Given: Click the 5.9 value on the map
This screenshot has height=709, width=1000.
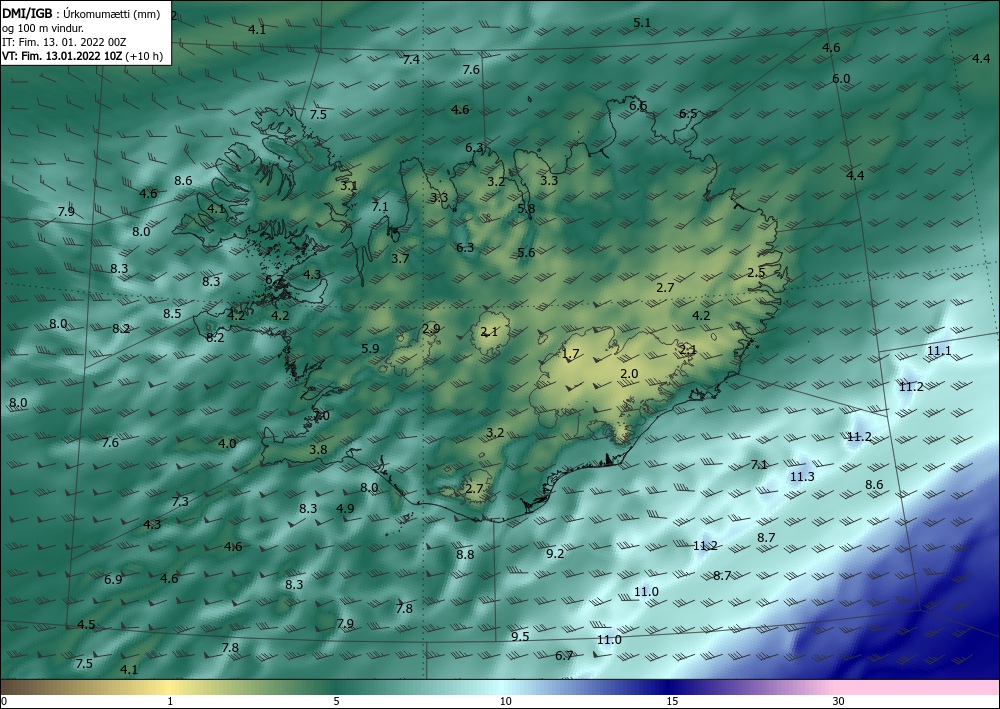Looking at the screenshot, I should [x=370, y=348].
